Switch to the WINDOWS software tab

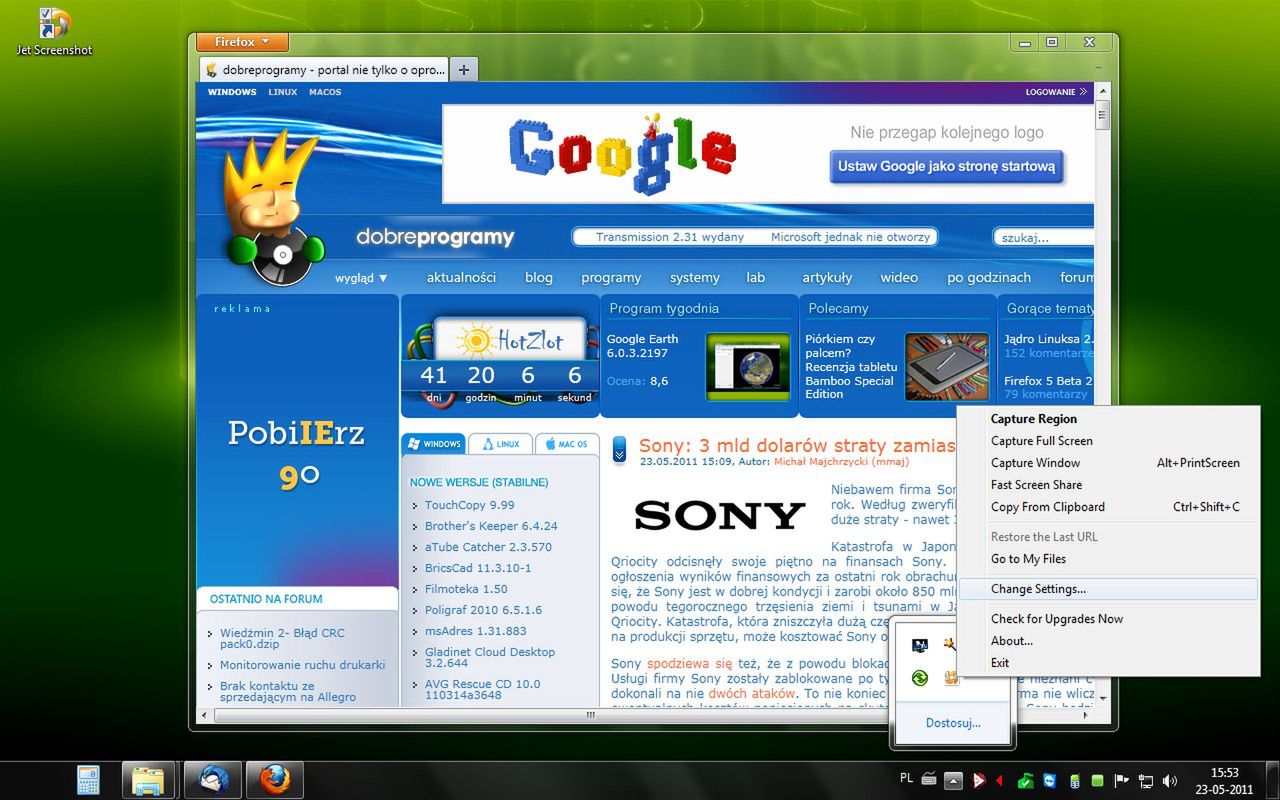pos(433,444)
